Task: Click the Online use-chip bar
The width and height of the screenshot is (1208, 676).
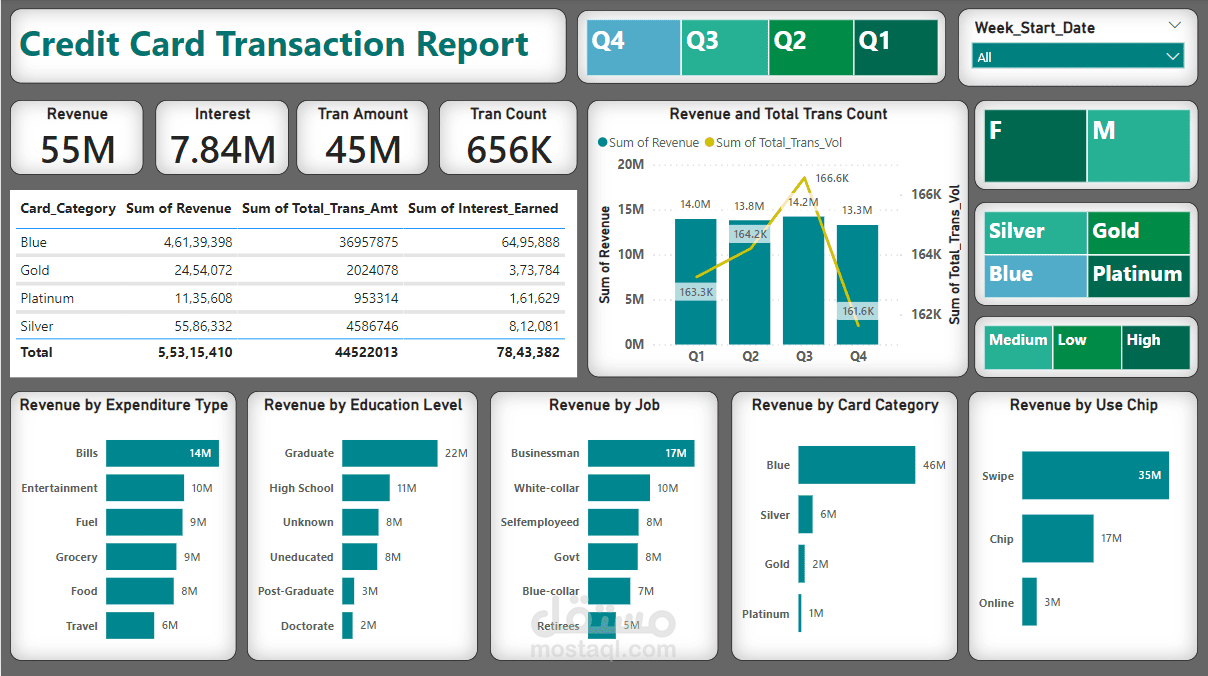Action: click(1029, 602)
